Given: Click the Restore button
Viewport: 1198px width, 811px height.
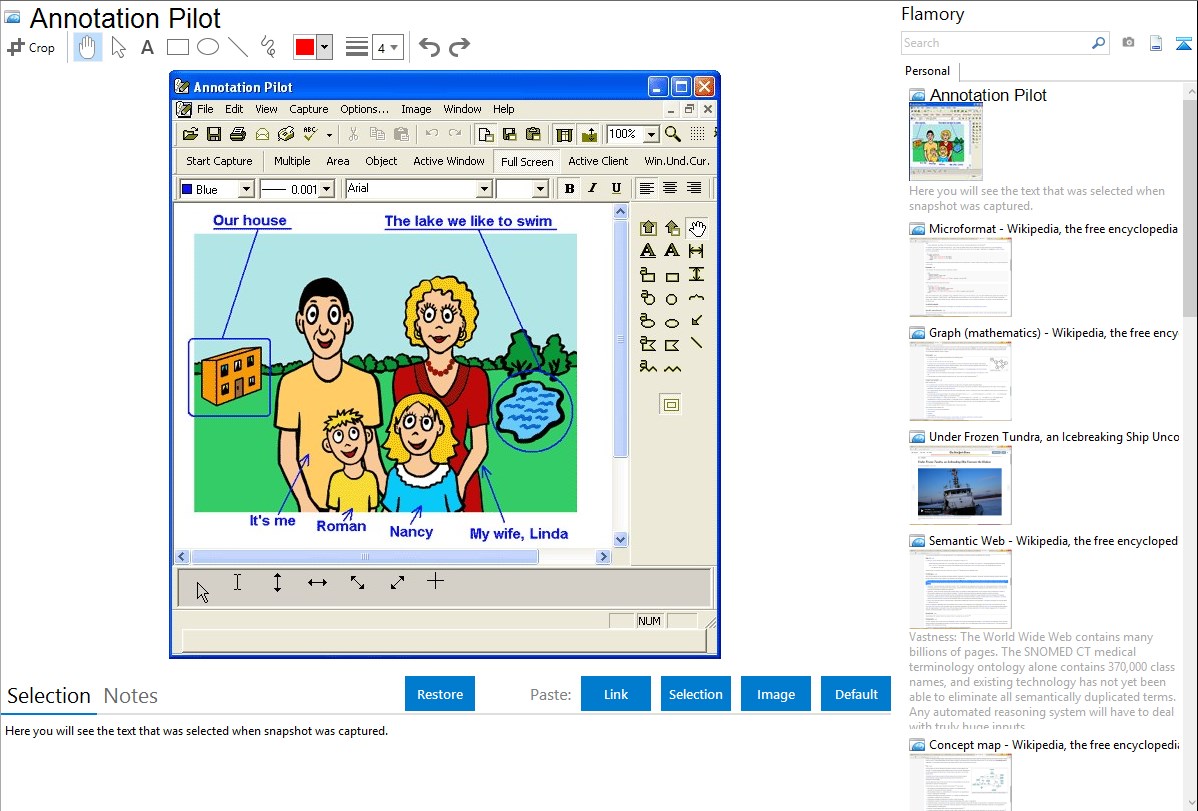Looking at the screenshot, I should [440, 694].
